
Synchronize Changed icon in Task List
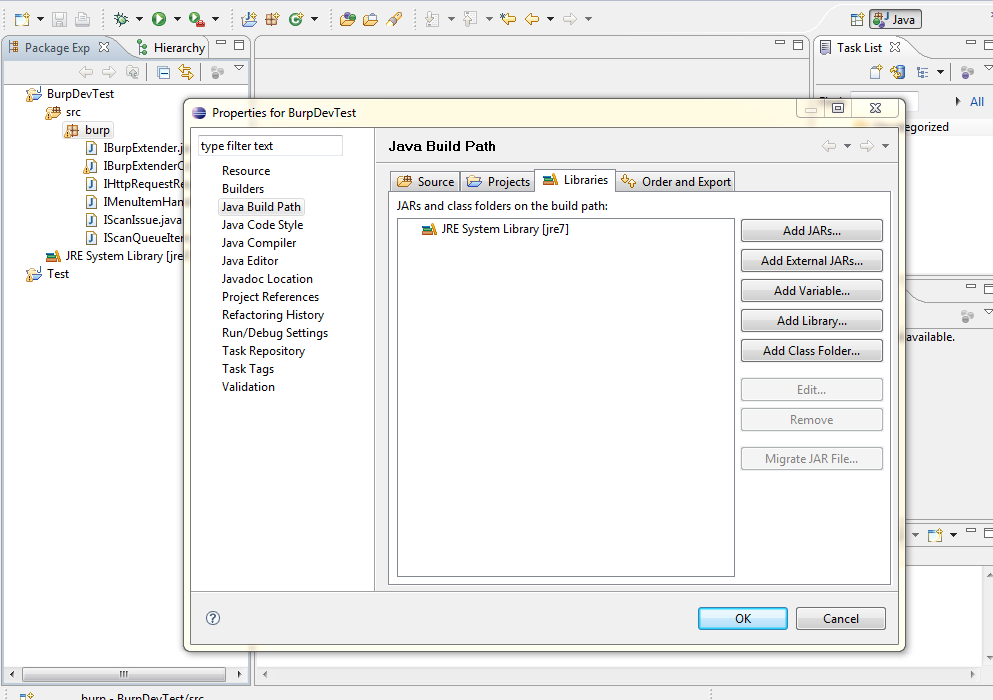897,72
